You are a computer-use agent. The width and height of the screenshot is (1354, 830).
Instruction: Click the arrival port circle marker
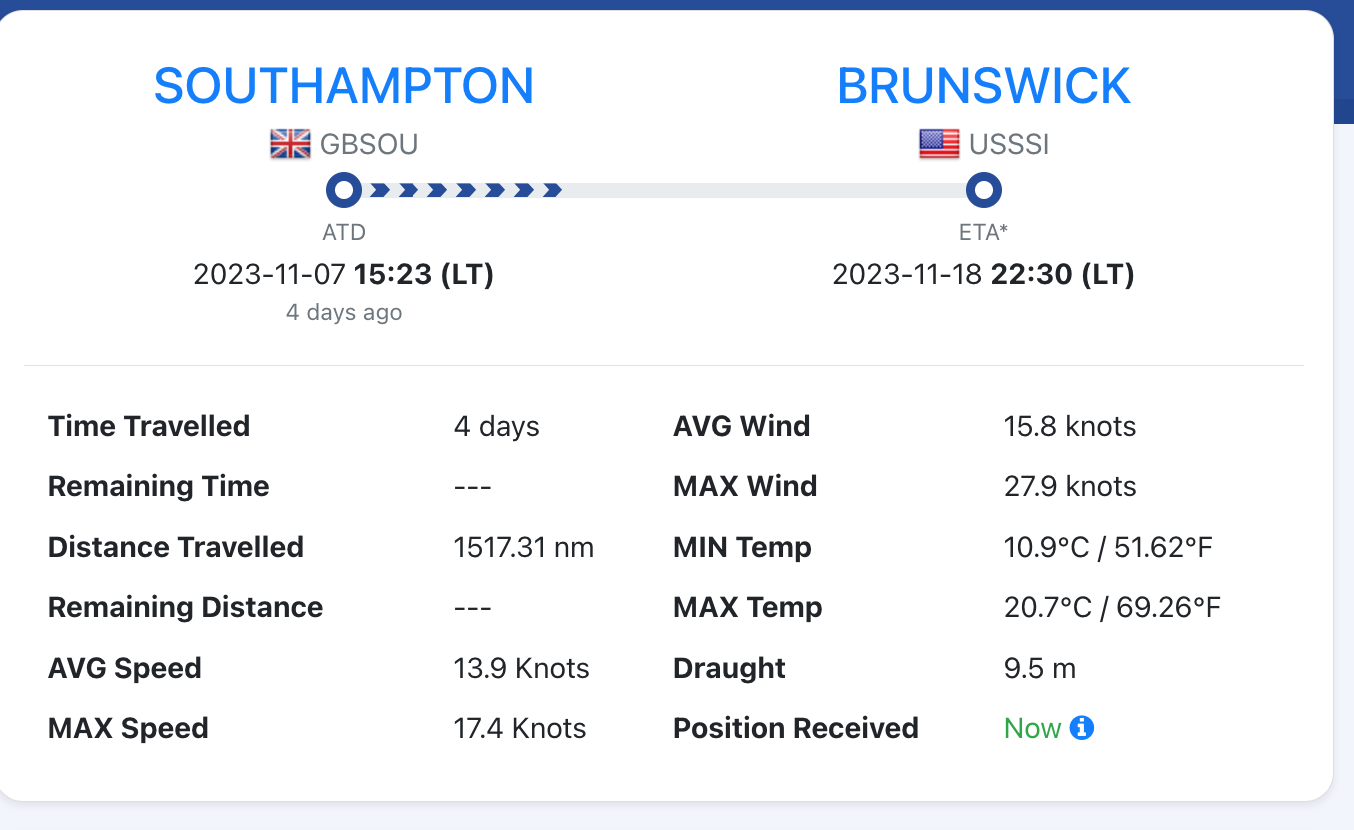(983, 189)
